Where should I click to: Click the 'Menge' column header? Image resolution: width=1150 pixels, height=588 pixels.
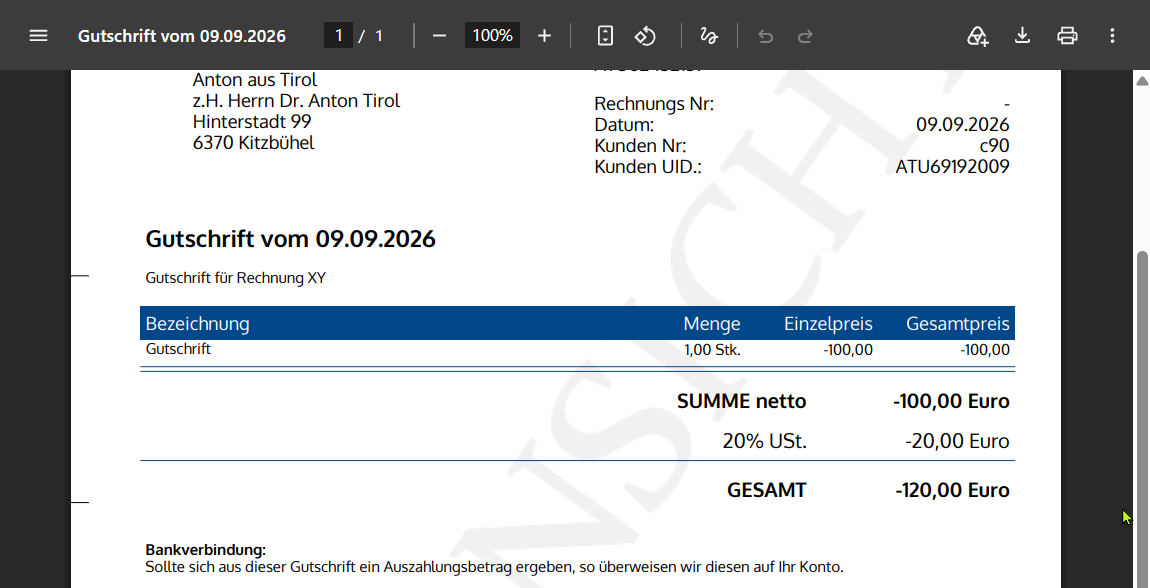(711, 323)
